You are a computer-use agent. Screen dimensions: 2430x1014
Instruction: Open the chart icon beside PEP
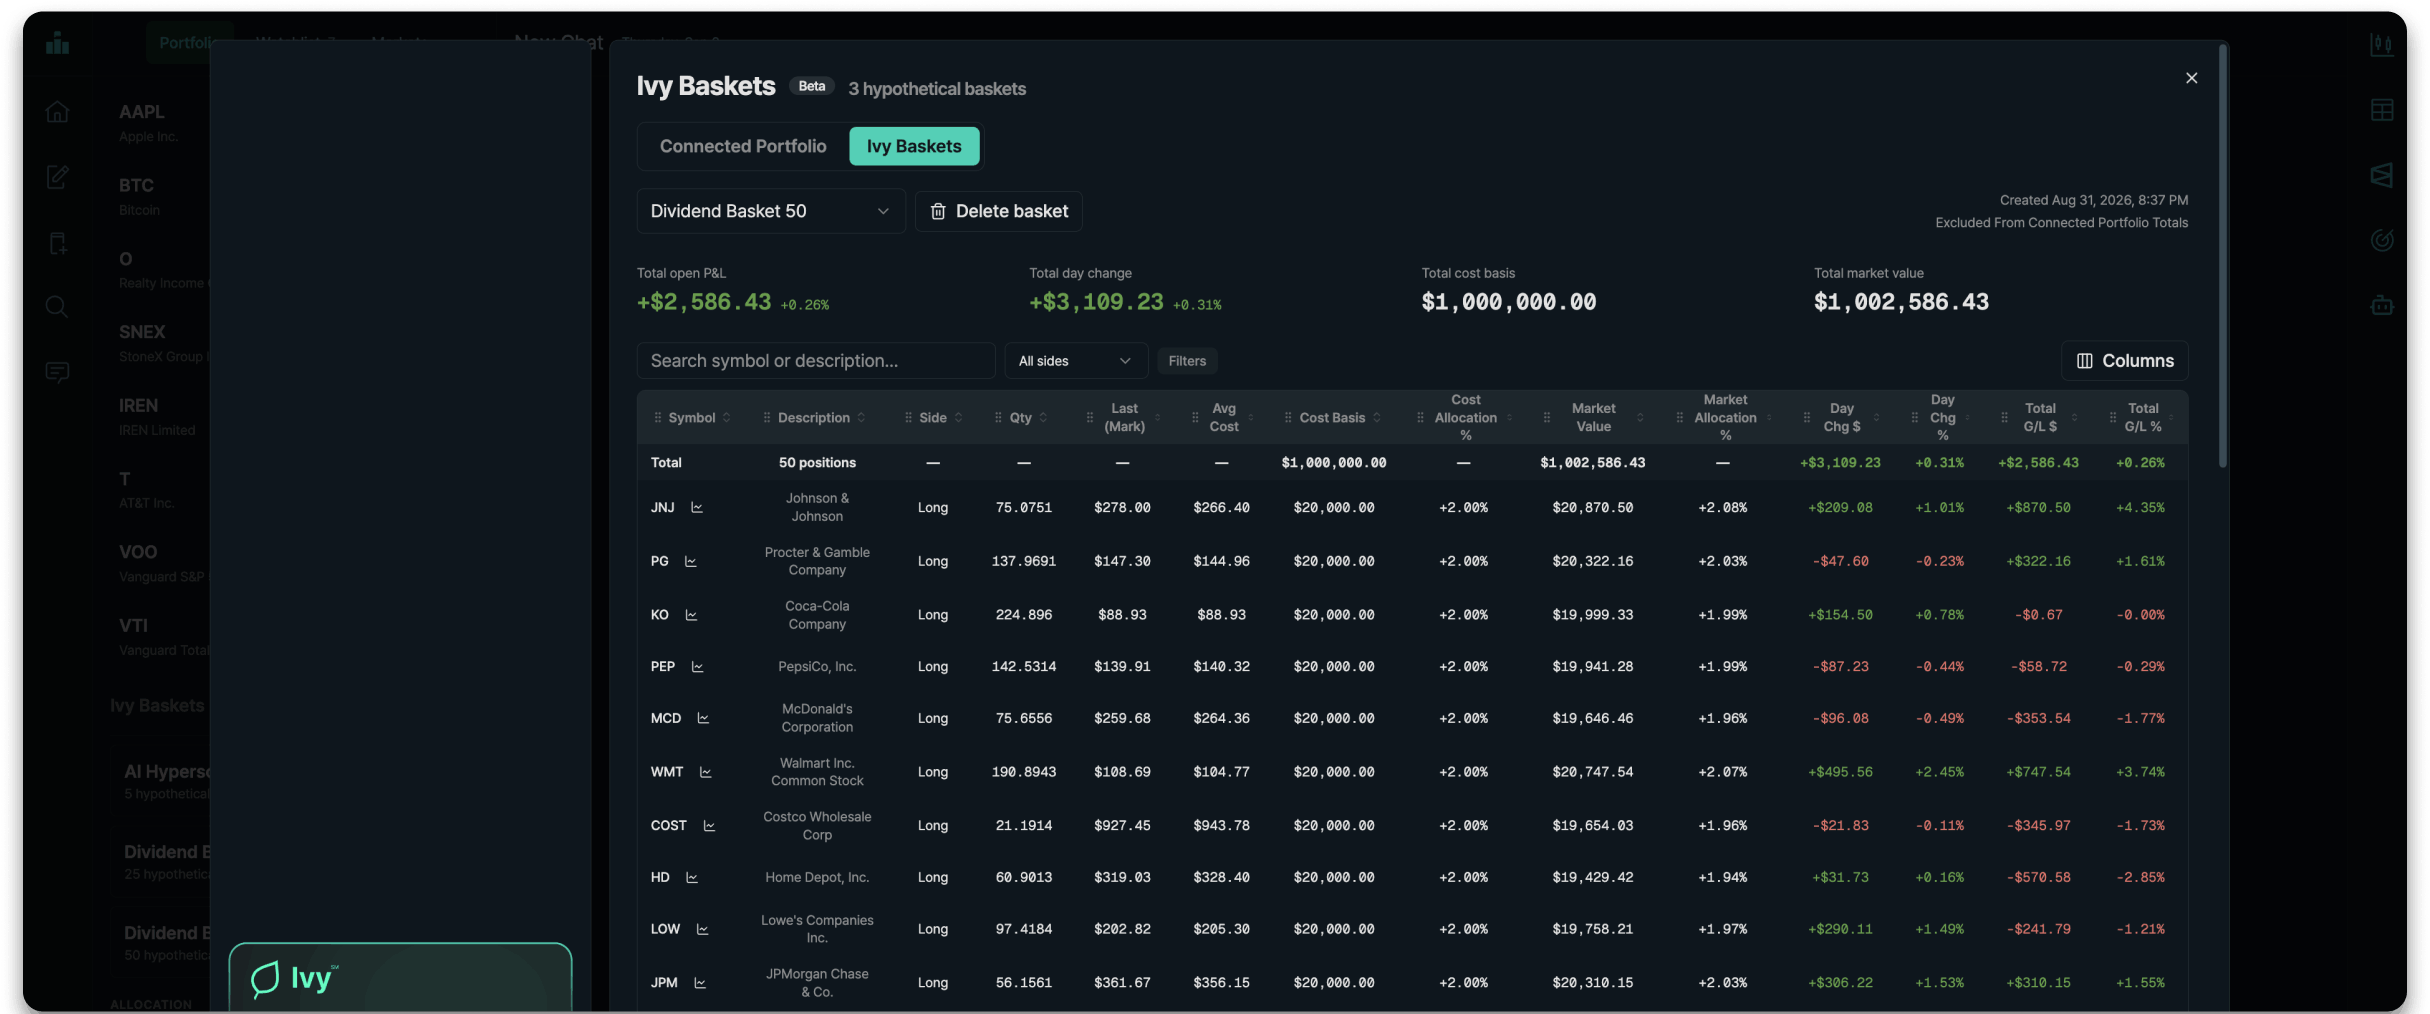point(697,667)
